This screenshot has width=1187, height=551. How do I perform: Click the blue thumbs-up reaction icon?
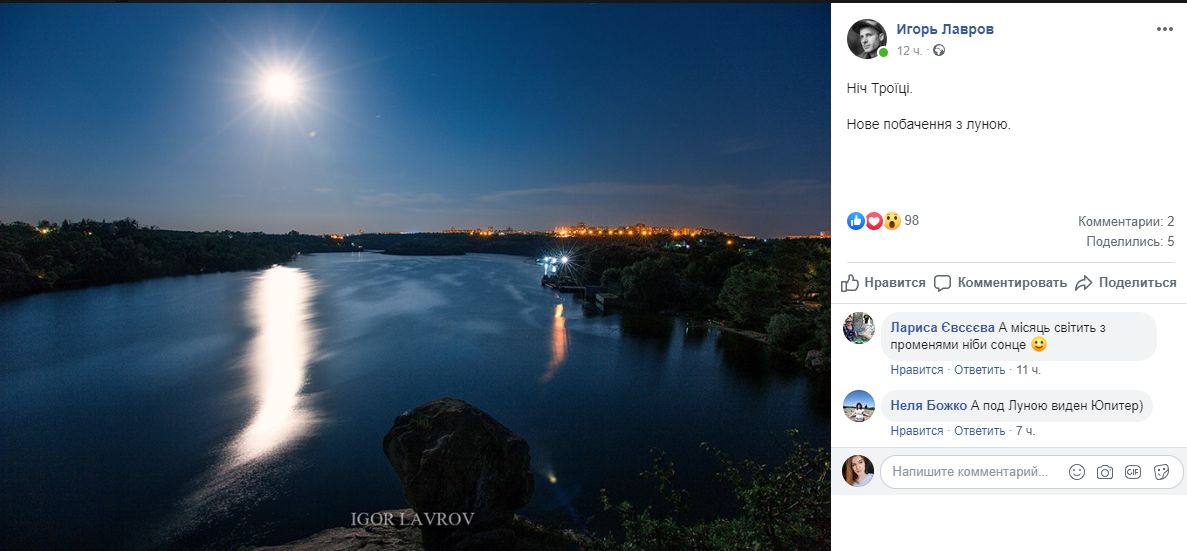point(856,220)
